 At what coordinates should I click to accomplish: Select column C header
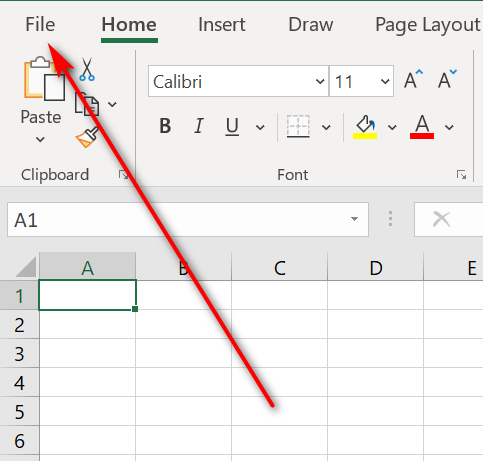pyautogui.click(x=279, y=267)
